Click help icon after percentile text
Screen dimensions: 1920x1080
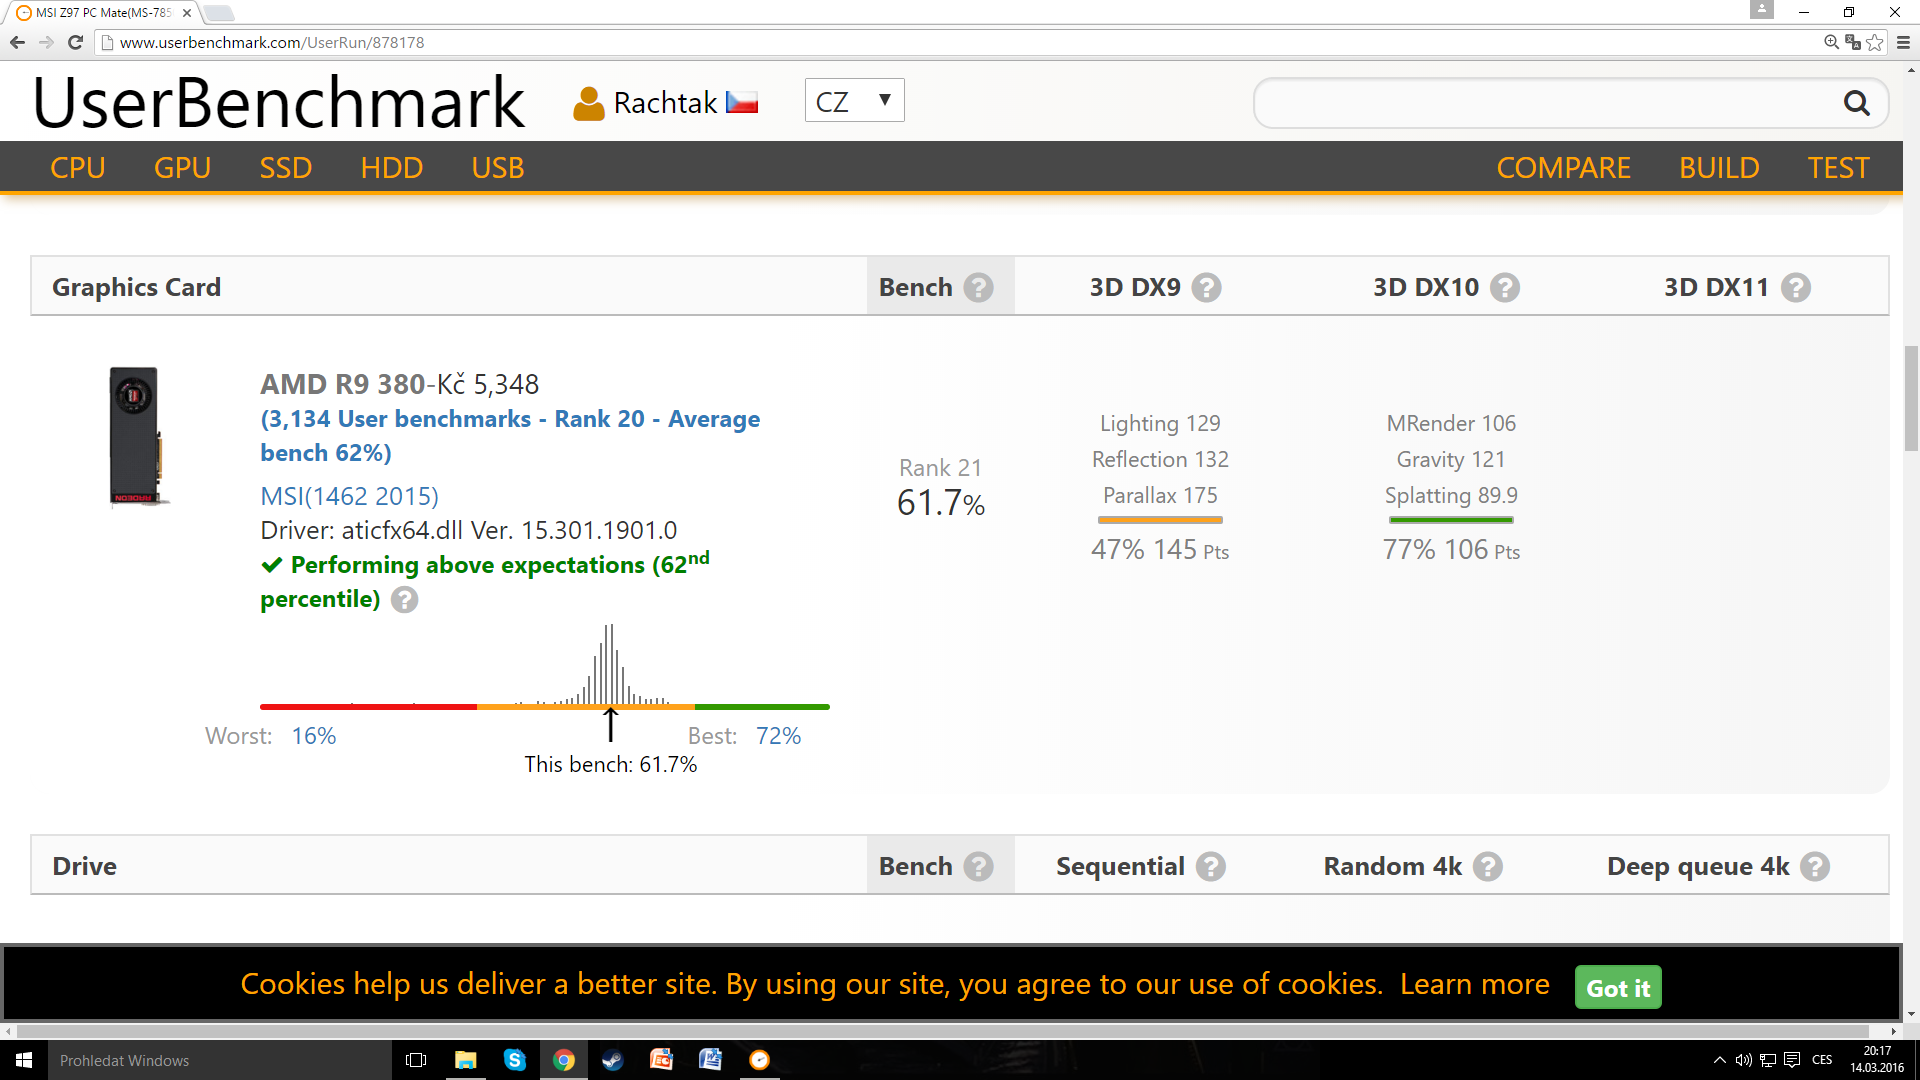404,600
